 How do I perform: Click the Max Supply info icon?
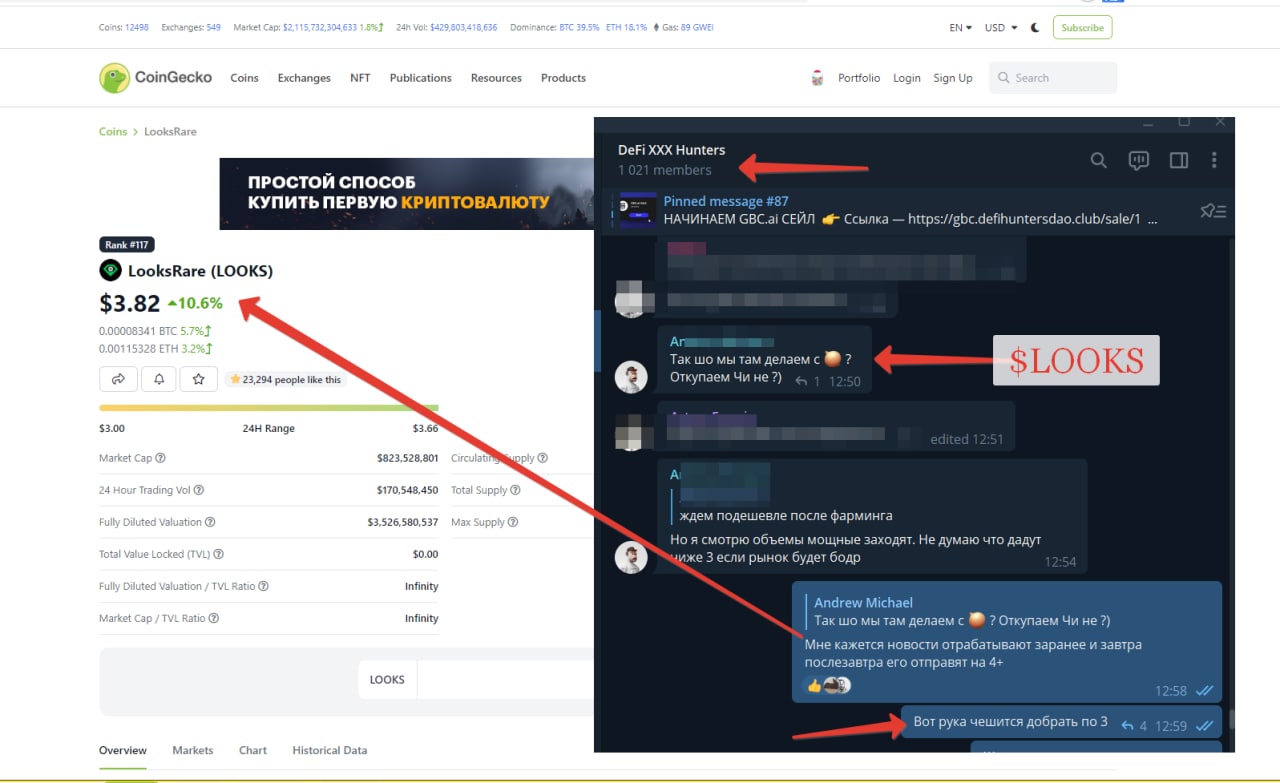point(514,522)
